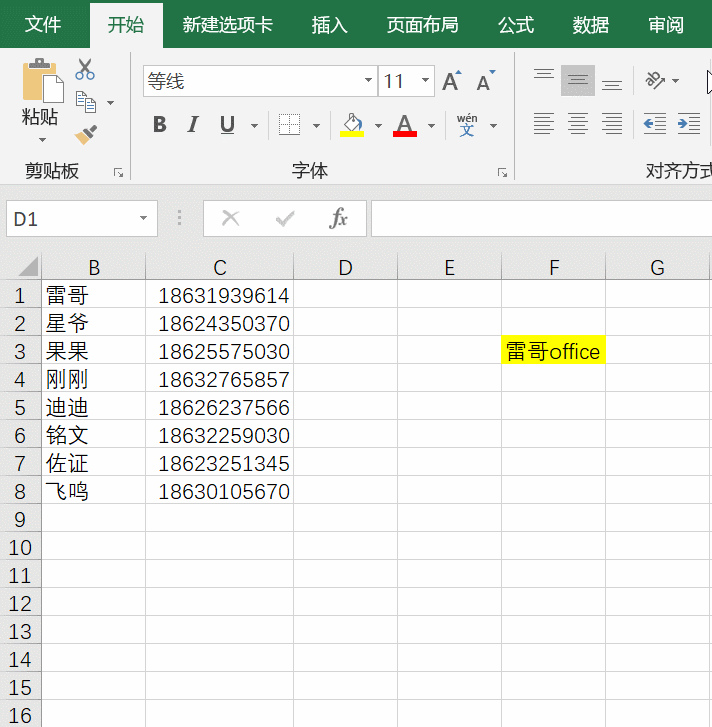Toggle align left
The height and width of the screenshot is (727, 712).
tap(544, 124)
